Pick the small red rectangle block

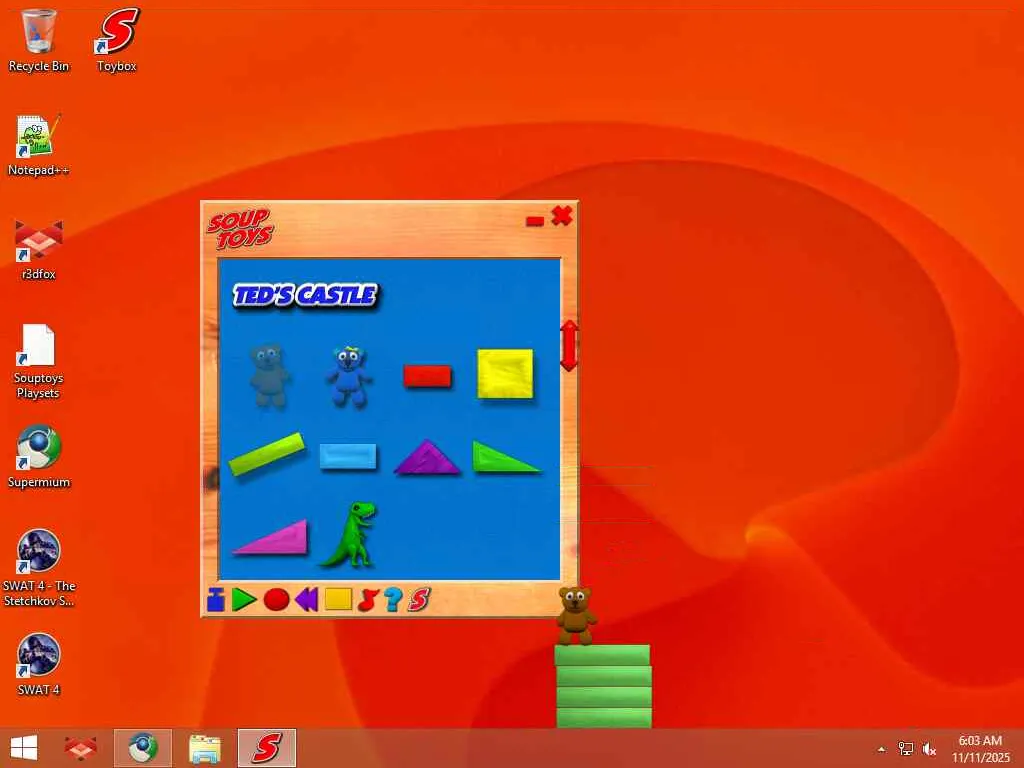tap(427, 376)
